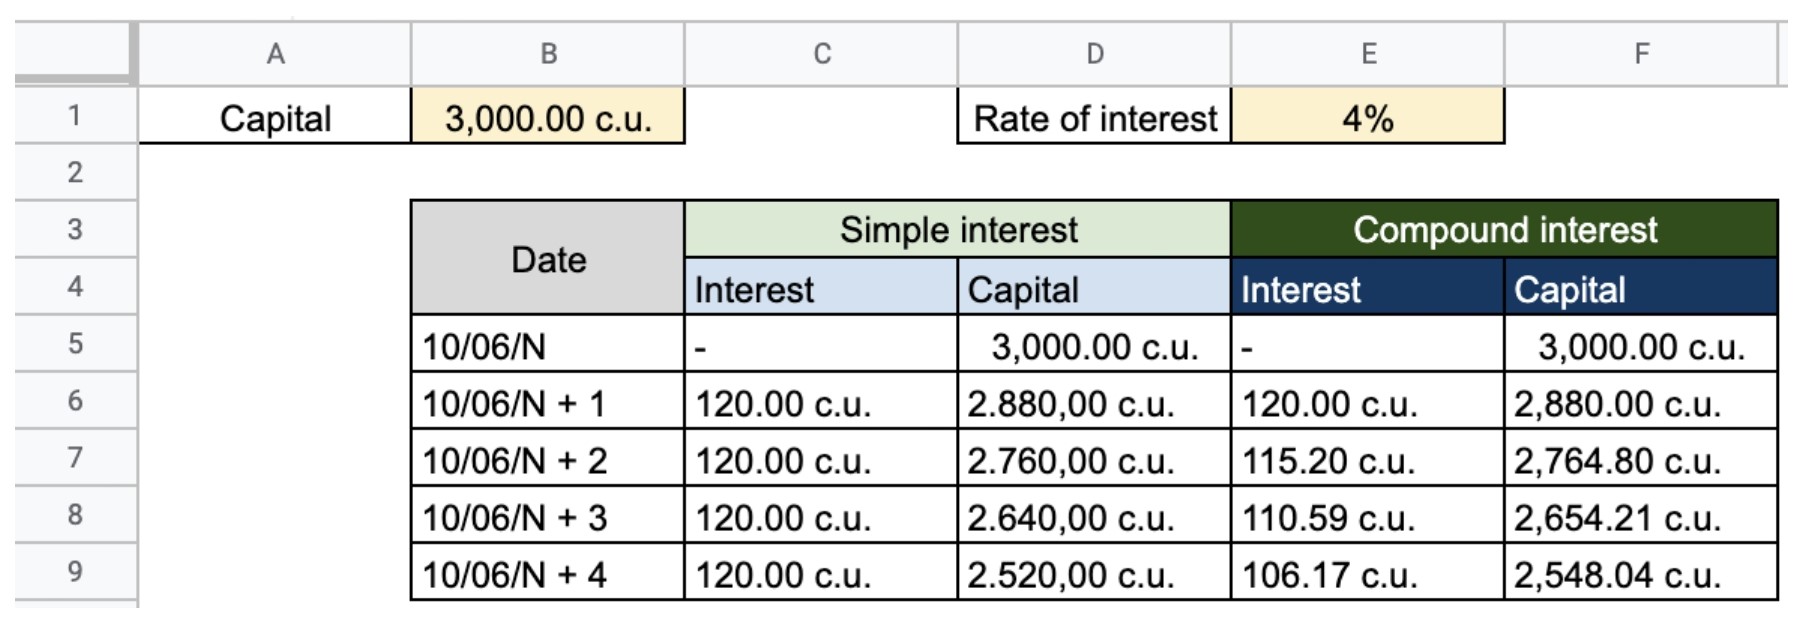The height and width of the screenshot is (619, 1808).
Task: Select the Date header cell
Action: pyautogui.click(x=548, y=259)
